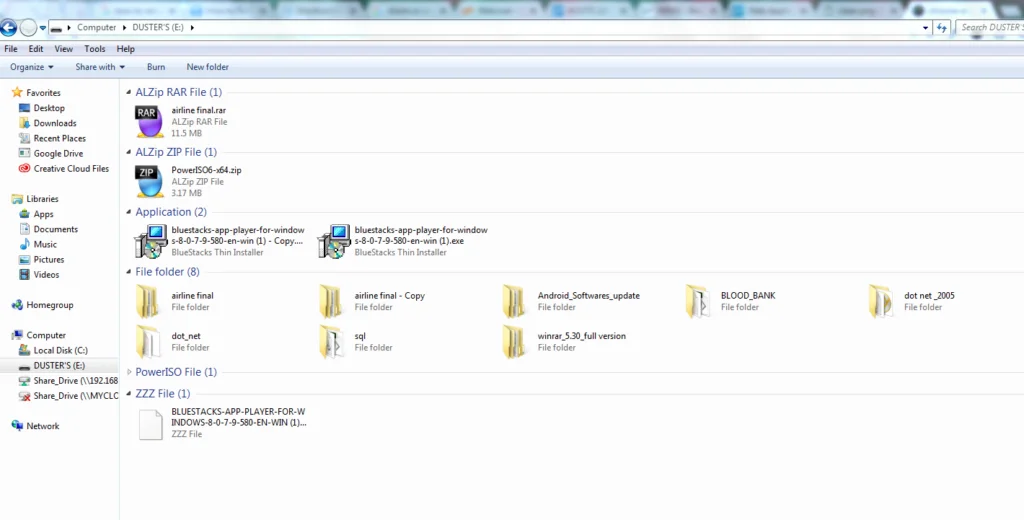
Task: Select the dot net _2005 folder icon
Action: tap(881, 301)
